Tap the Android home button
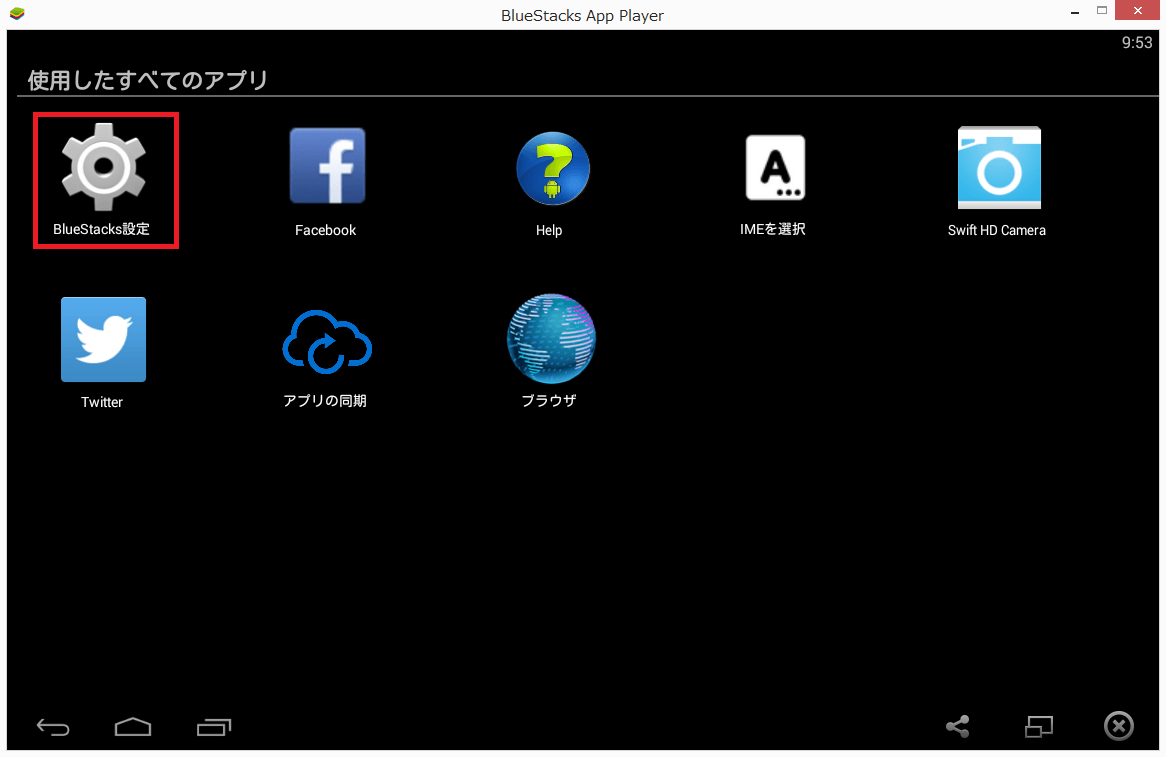Screen dimensions: 1166x757 tap(133, 727)
